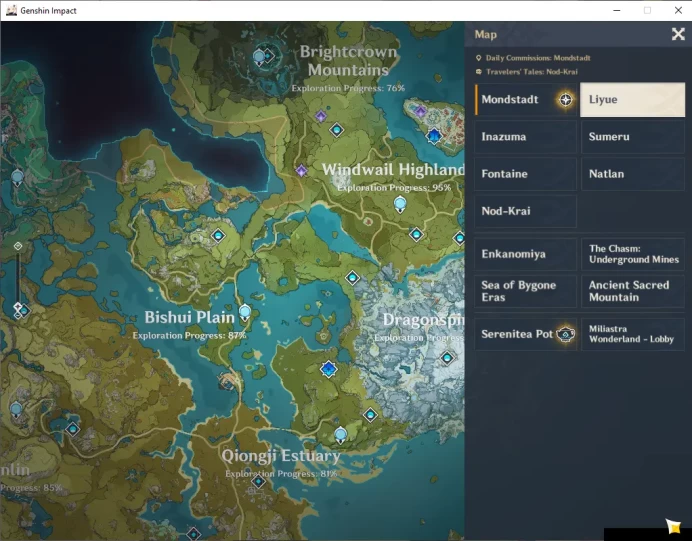Image resolution: width=692 pixels, height=541 pixels.
Task: Select the Statue of The Seven under Windwail Highland's 95%
Action: point(400,205)
